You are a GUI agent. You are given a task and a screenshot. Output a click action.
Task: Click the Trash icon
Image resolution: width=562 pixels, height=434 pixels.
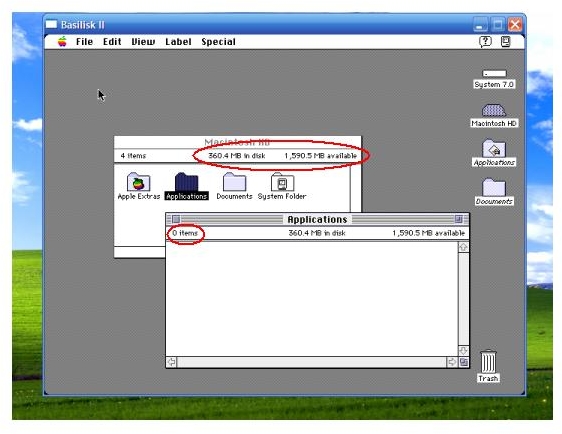(489, 362)
